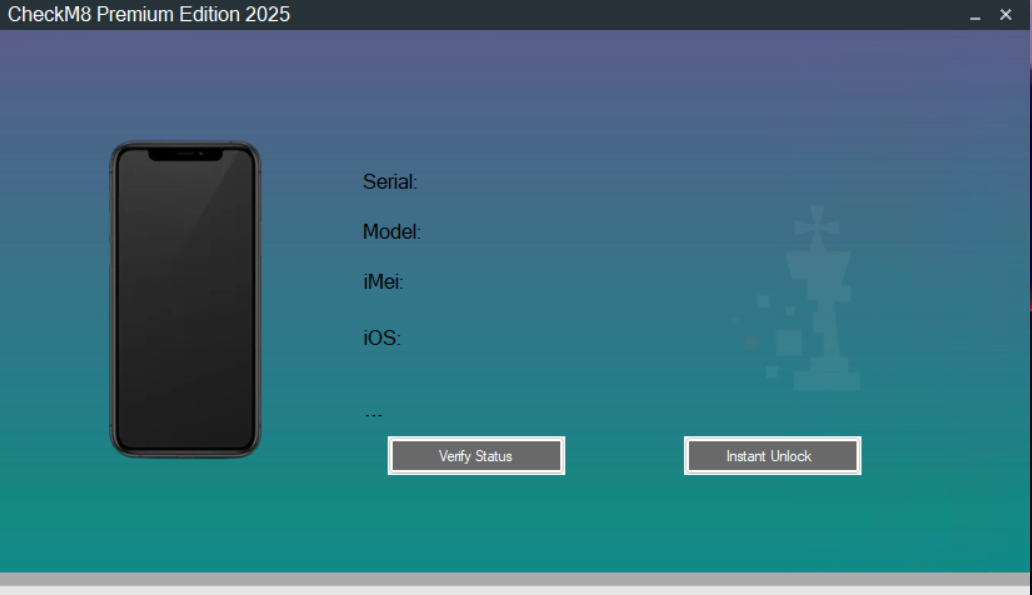This screenshot has height=595, width=1032.
Task: Select the Model label
Action: [391, 232]
